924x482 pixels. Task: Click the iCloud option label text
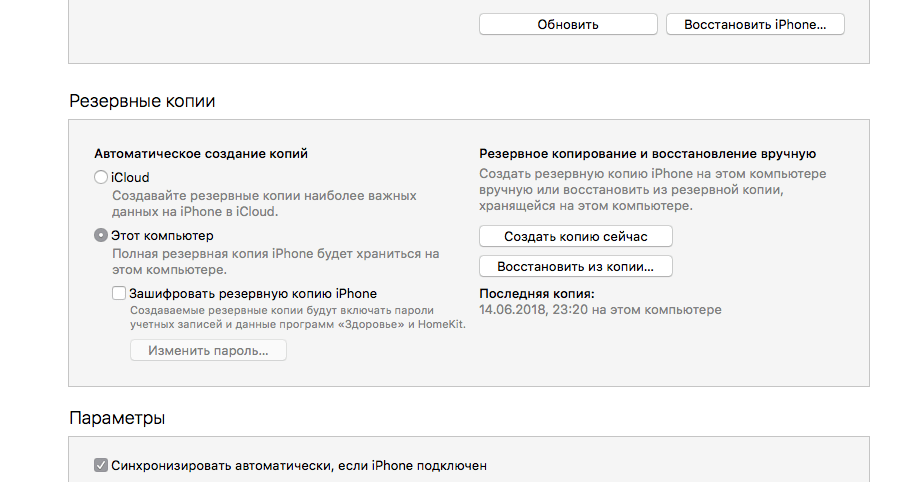coord(130,177)
